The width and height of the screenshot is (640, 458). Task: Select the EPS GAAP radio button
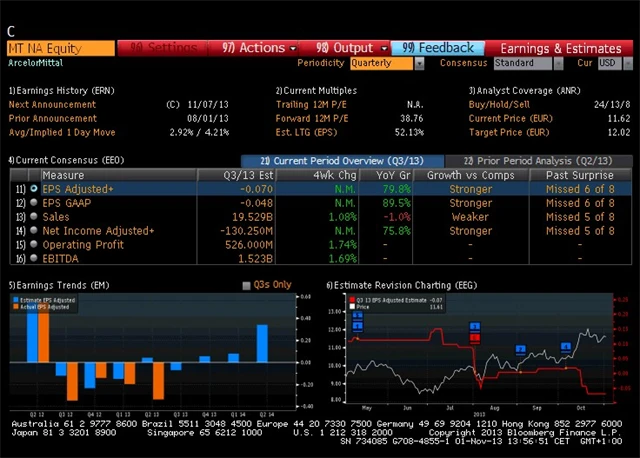34,202
